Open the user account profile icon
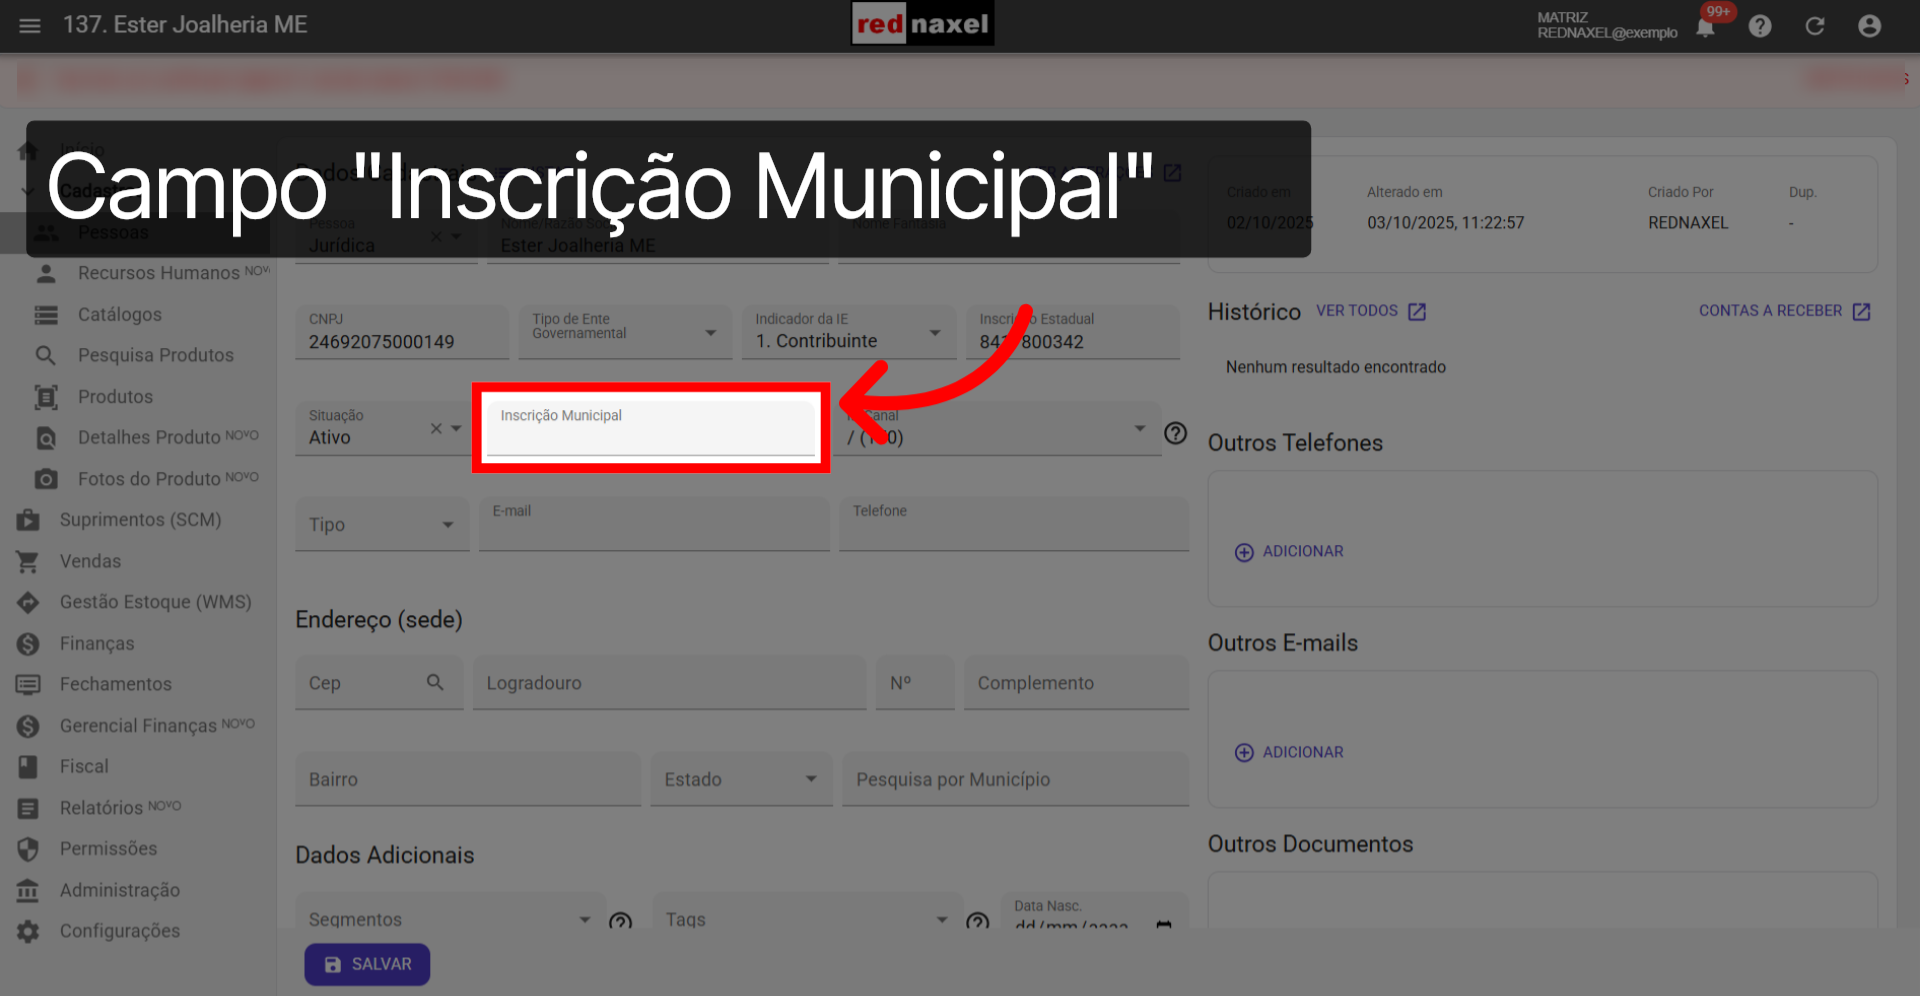Screen dimensions: 1920x996 (1869, 26)
